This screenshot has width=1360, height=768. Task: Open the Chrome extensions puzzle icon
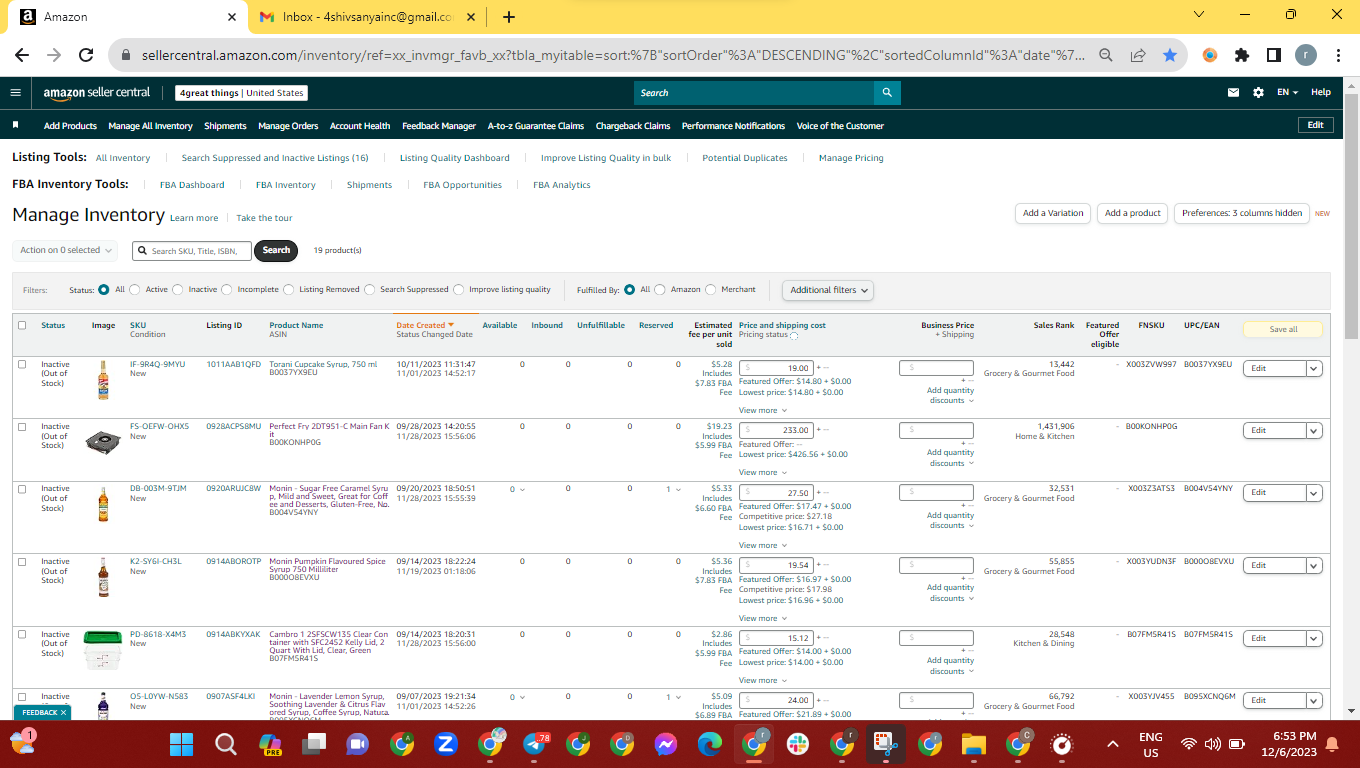pyautogui.click(x=1242, y=56)
